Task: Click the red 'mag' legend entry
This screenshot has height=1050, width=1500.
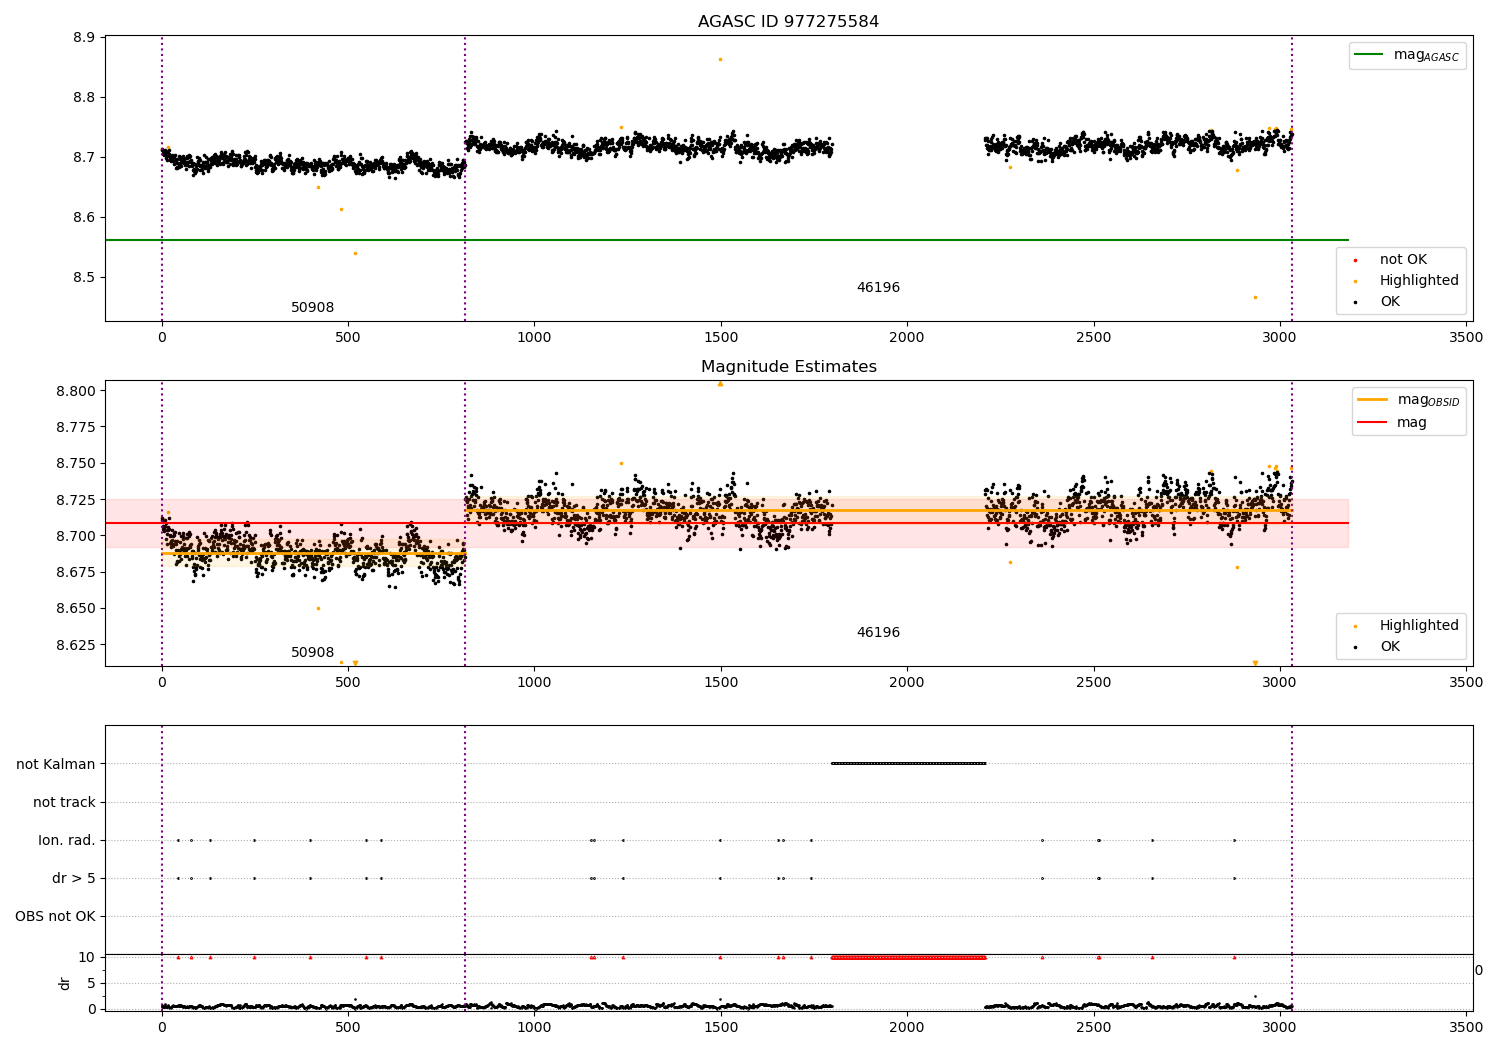Action: click(x=1392, y=422)
